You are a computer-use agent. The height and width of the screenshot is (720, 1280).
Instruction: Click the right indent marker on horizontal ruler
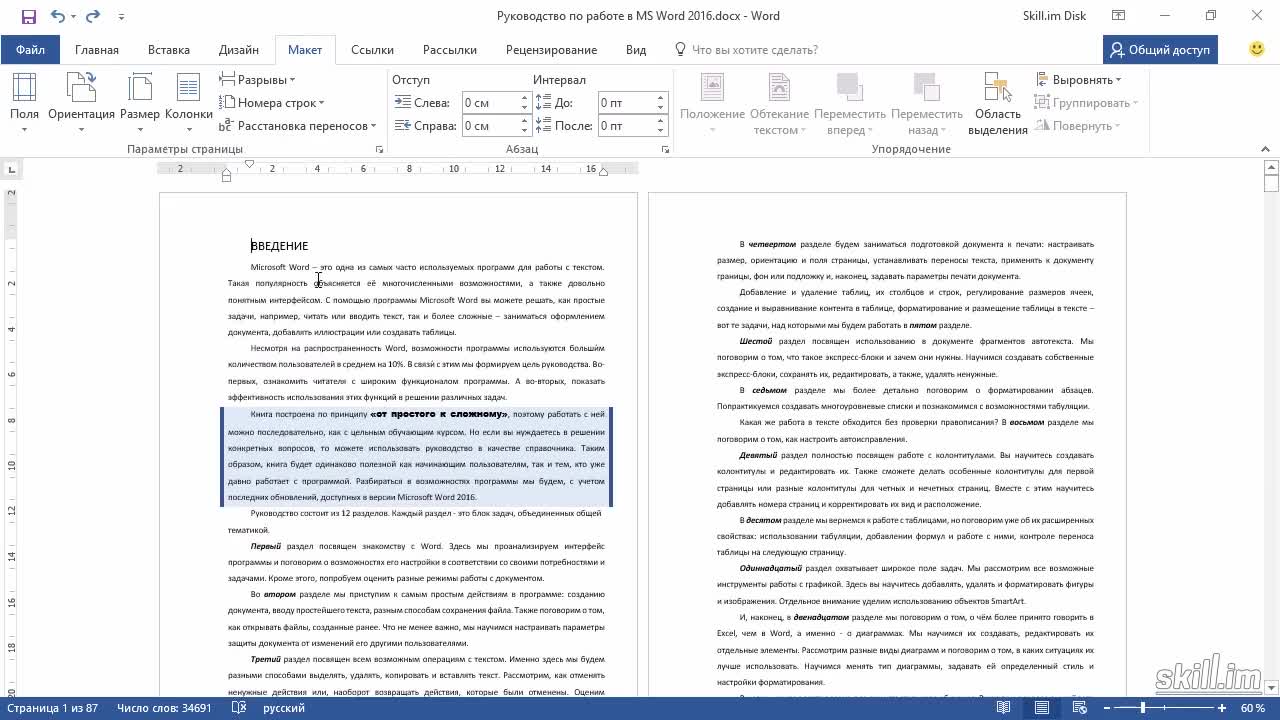click(x=603, y=172)
